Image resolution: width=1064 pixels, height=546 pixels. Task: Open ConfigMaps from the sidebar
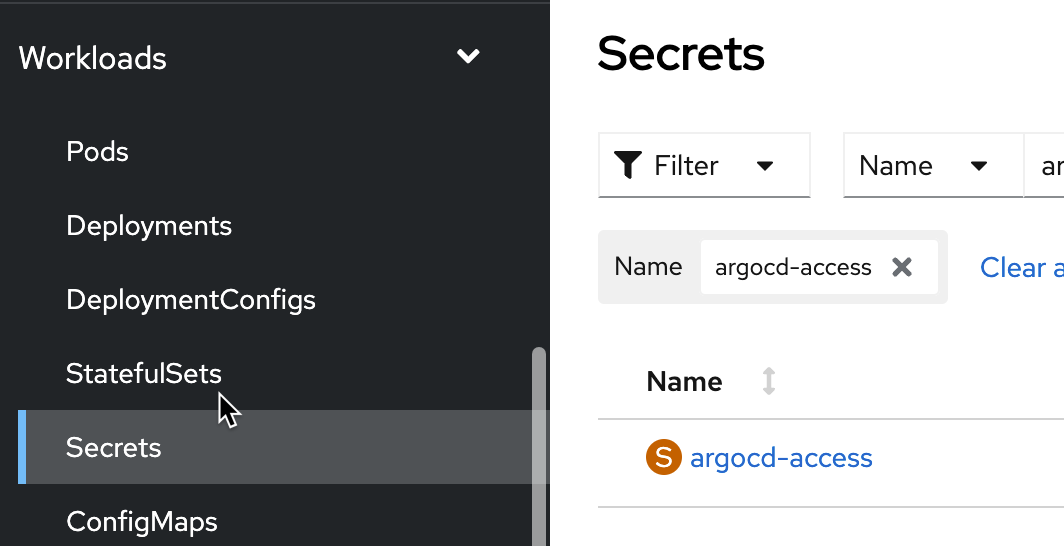tap(142, 521)
